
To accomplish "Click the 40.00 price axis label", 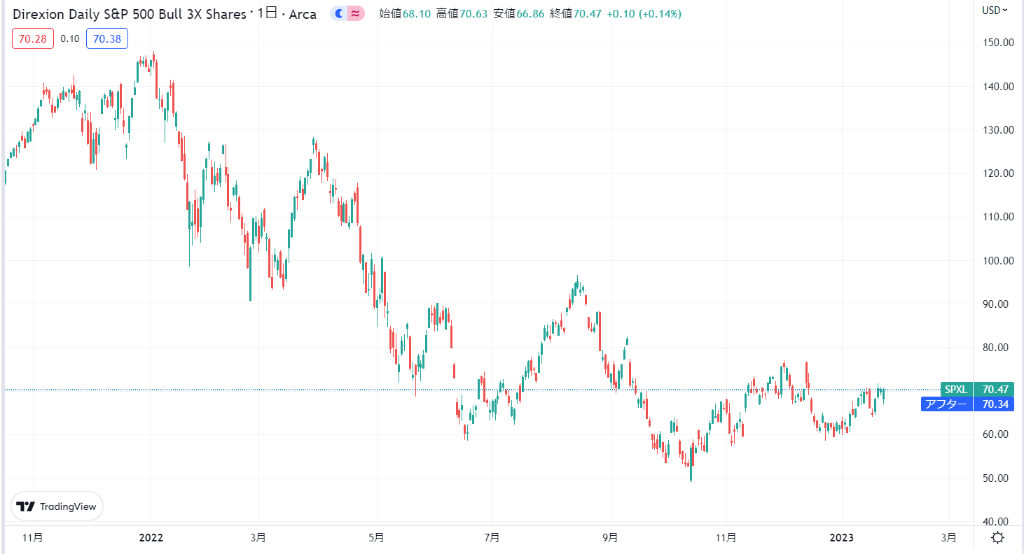I will coord(995,521).
